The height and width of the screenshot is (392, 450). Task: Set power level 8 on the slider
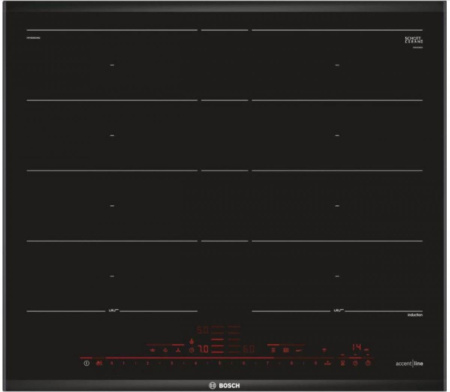[x=291, y=363]
